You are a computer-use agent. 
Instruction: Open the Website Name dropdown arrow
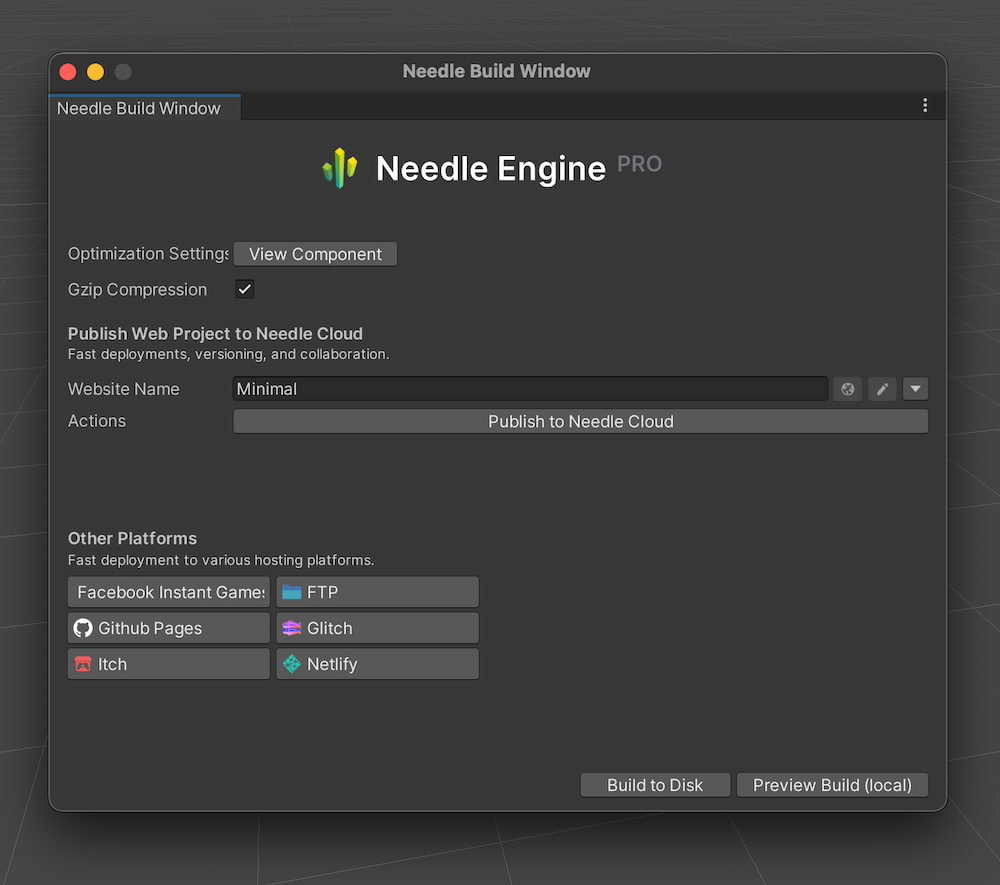[x=915, y=389]
